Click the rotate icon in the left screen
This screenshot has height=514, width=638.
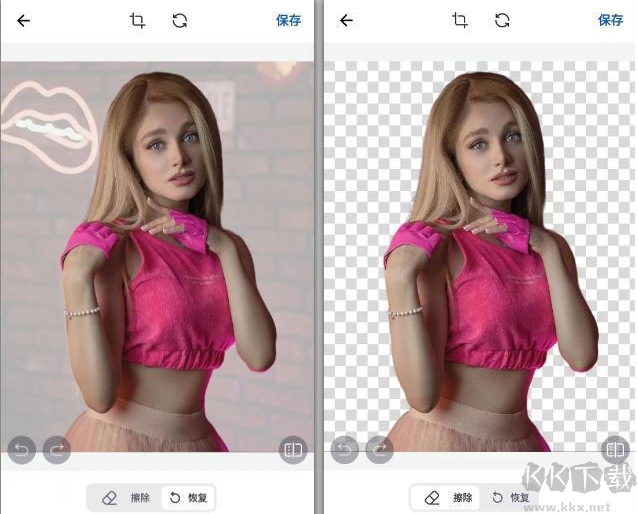point(180,20)
